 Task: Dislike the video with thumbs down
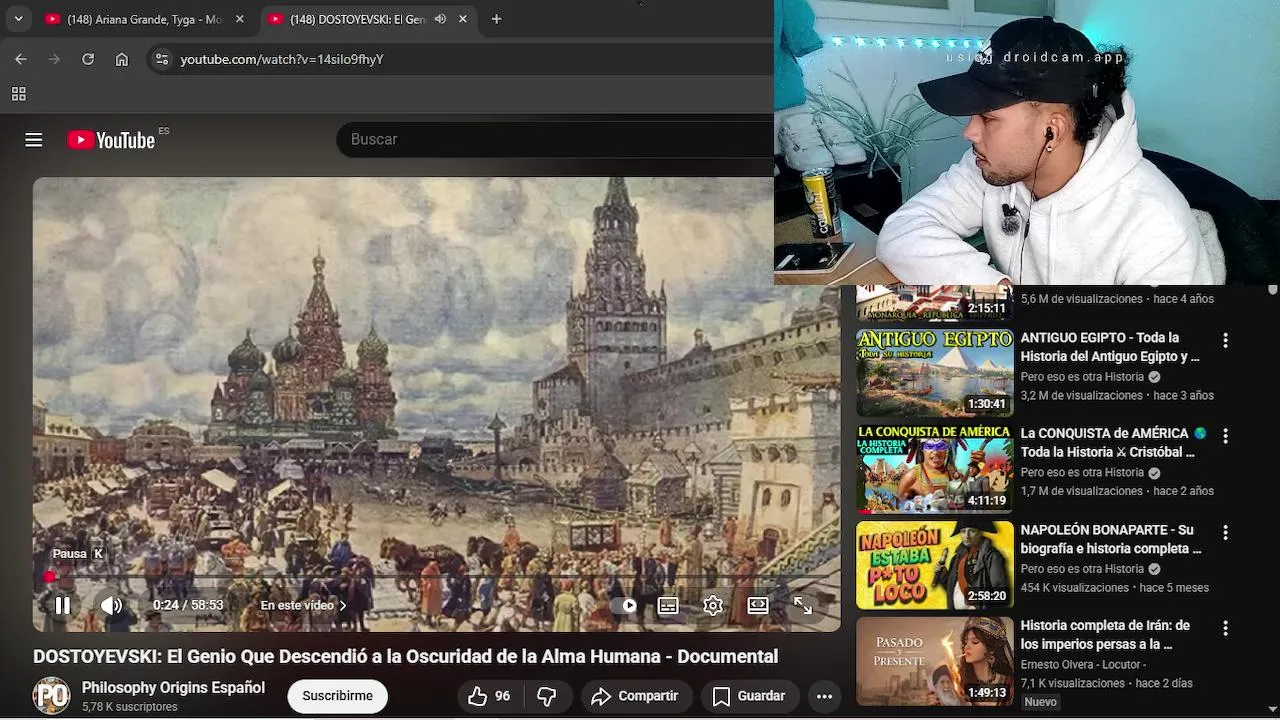[x=546, y=696]
